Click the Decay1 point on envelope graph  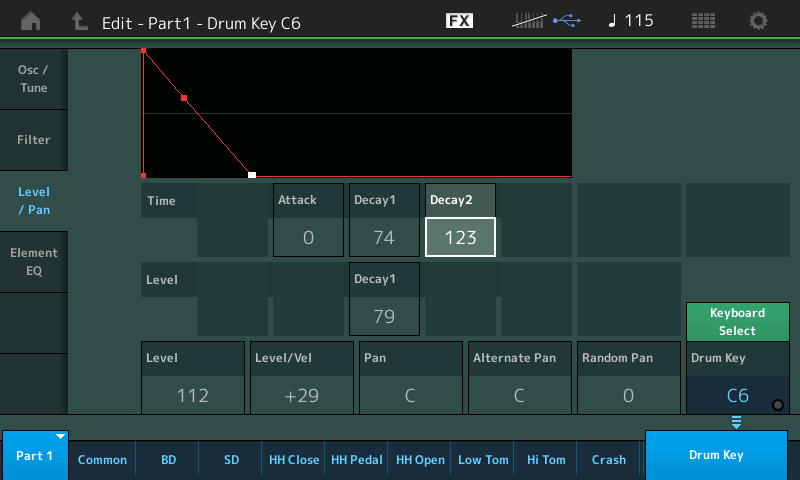click(184, 98)
